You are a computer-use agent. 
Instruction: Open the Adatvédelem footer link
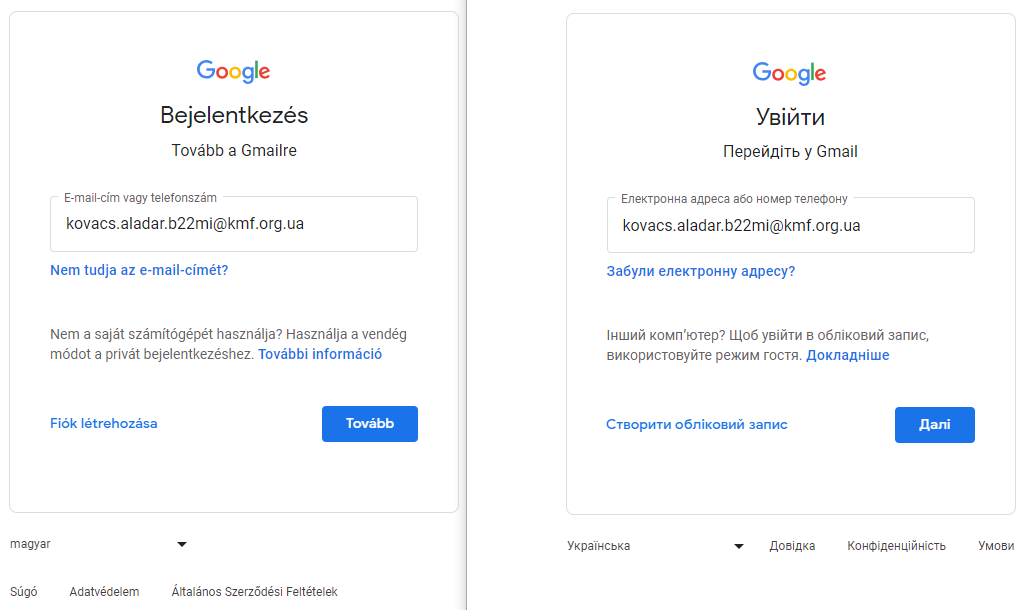[104, 592]
